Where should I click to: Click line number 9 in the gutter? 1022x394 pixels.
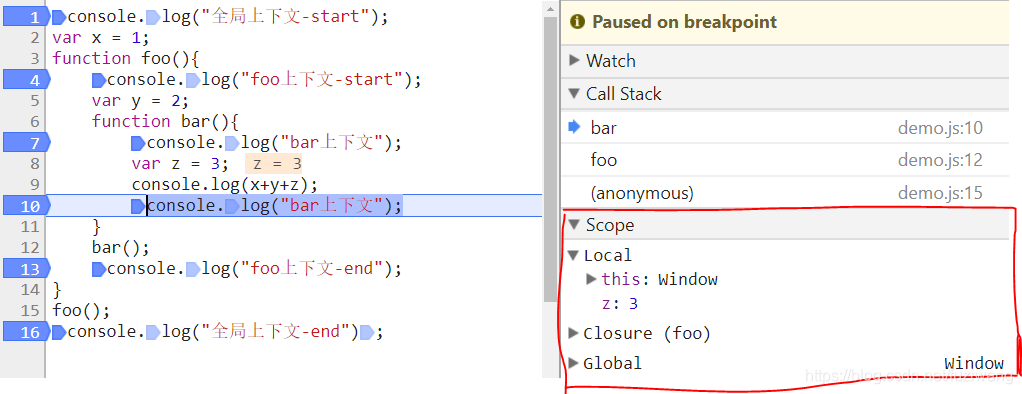35,185
